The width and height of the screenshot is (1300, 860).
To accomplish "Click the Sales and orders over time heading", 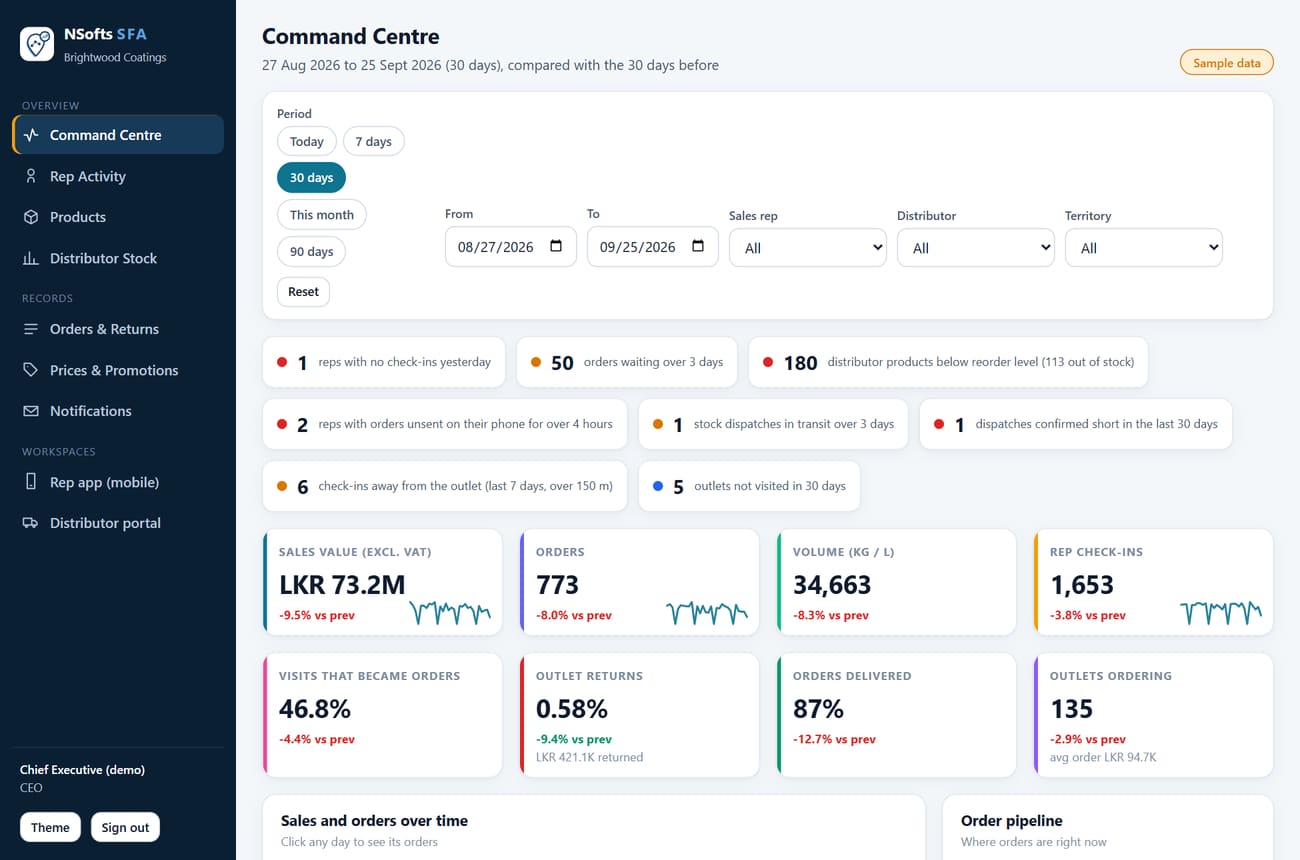I will tap(374, 820).
